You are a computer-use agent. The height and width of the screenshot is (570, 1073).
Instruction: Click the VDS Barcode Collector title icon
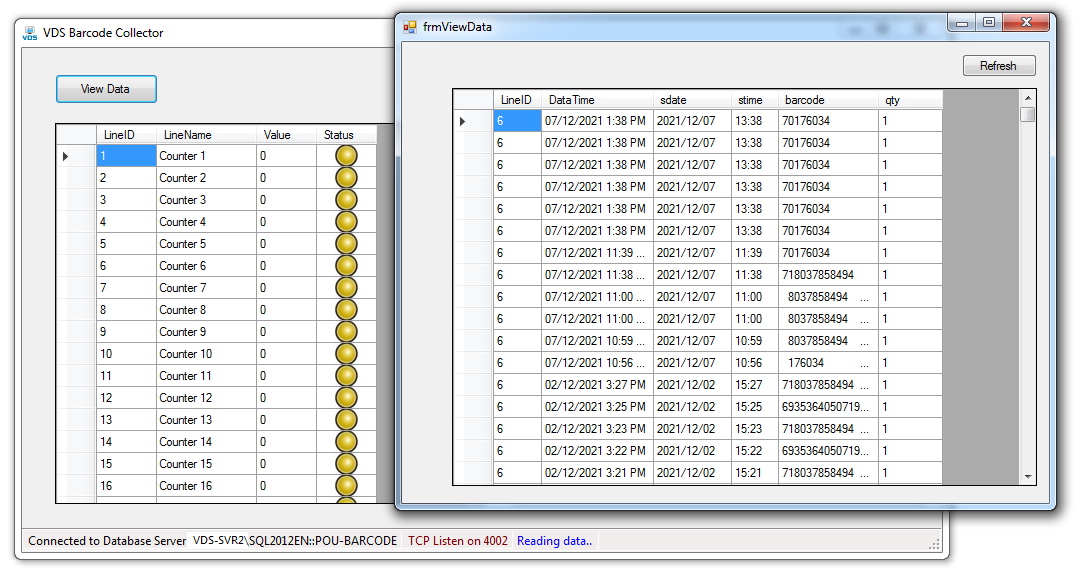(x=29, y=34)
